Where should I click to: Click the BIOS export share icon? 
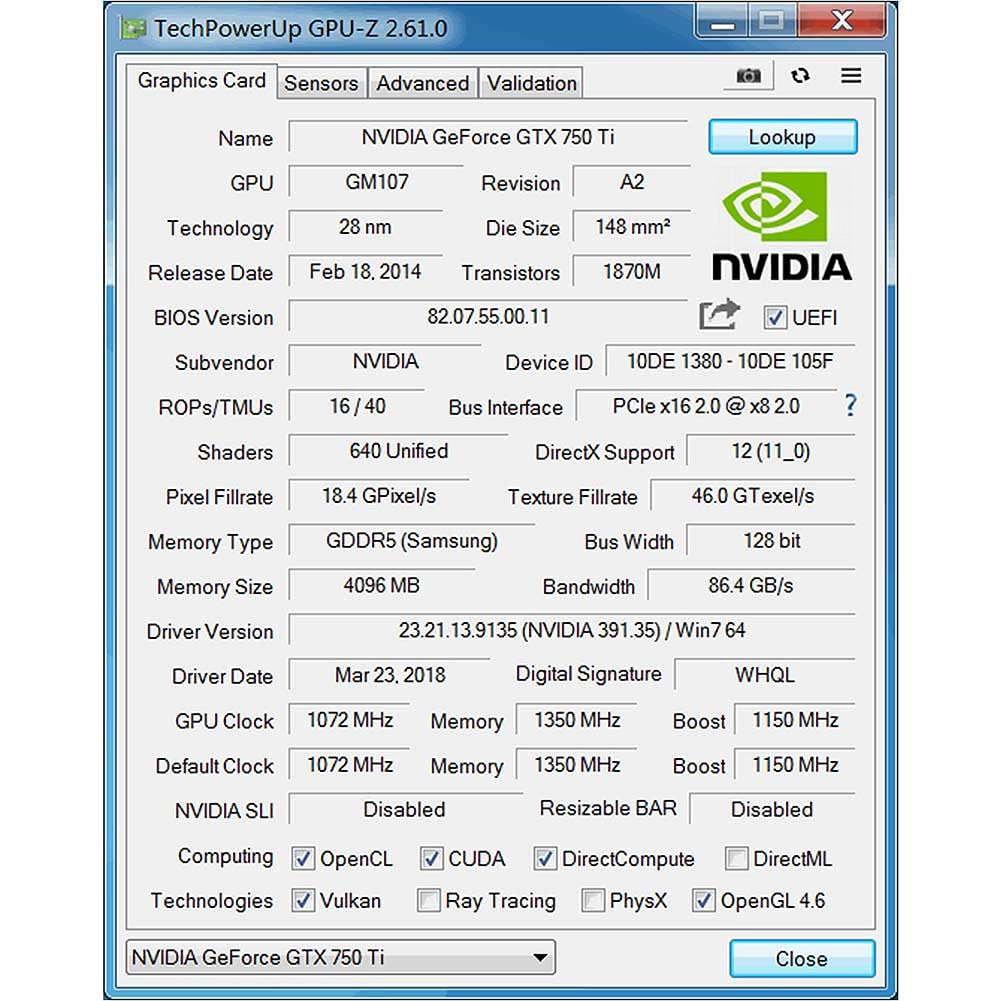coord(719,315)
